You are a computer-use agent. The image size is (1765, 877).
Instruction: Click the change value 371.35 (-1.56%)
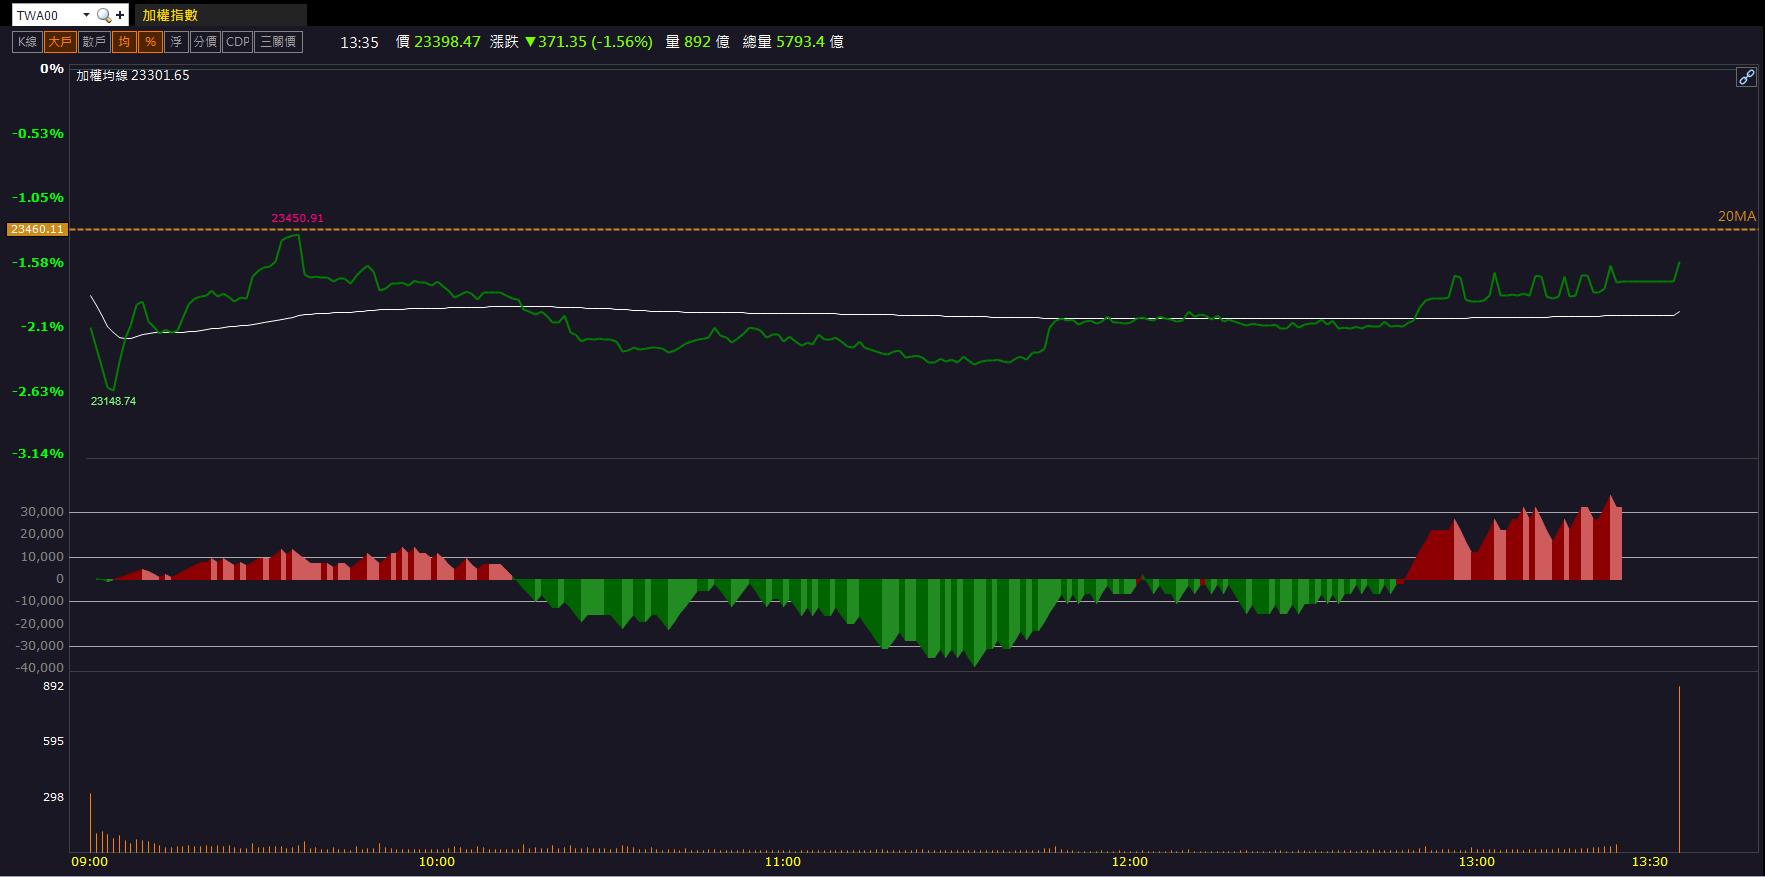(588, 42)
